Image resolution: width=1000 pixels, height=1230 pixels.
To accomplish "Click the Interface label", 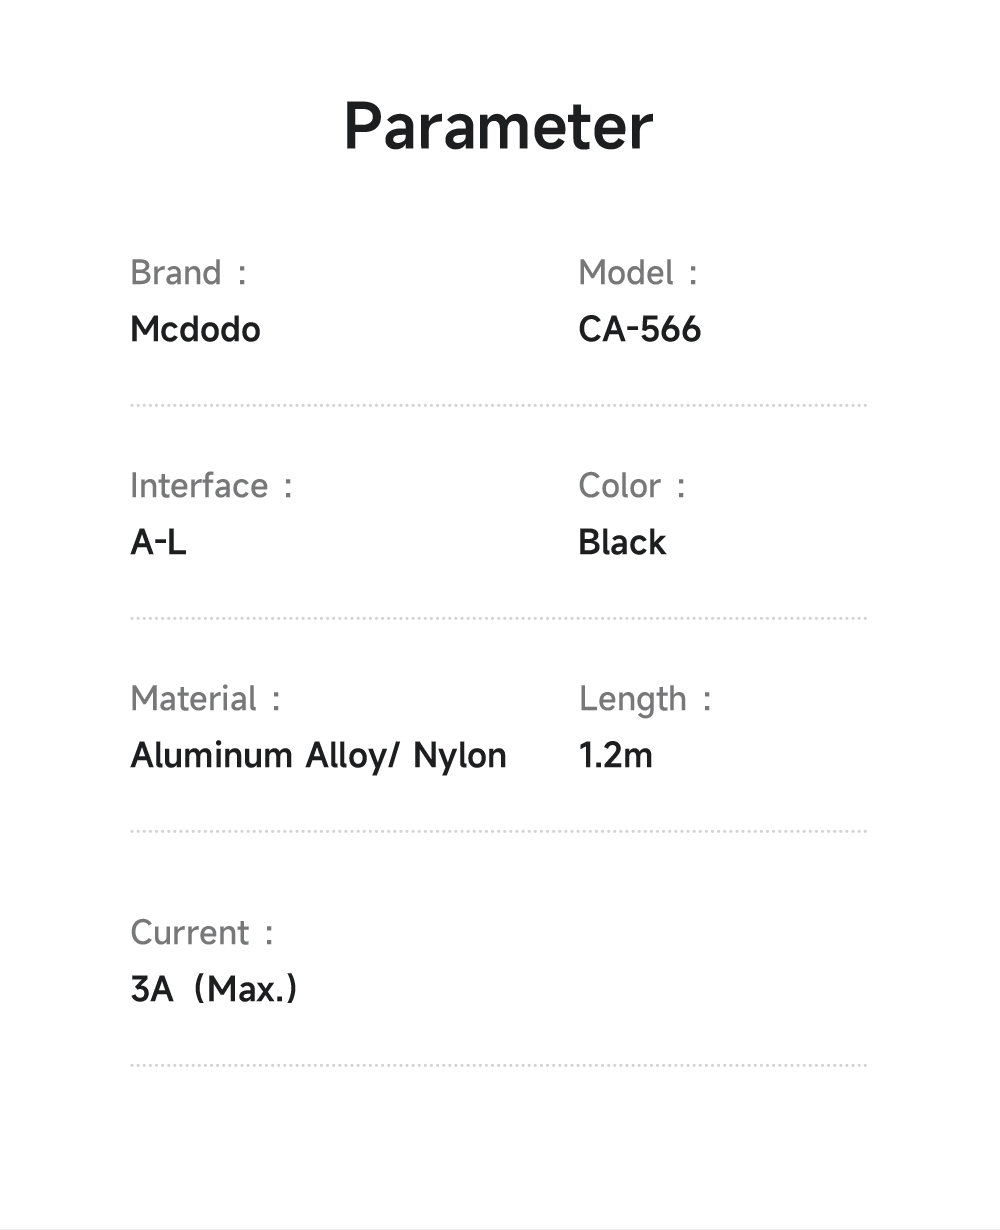I will click(199, 486).
